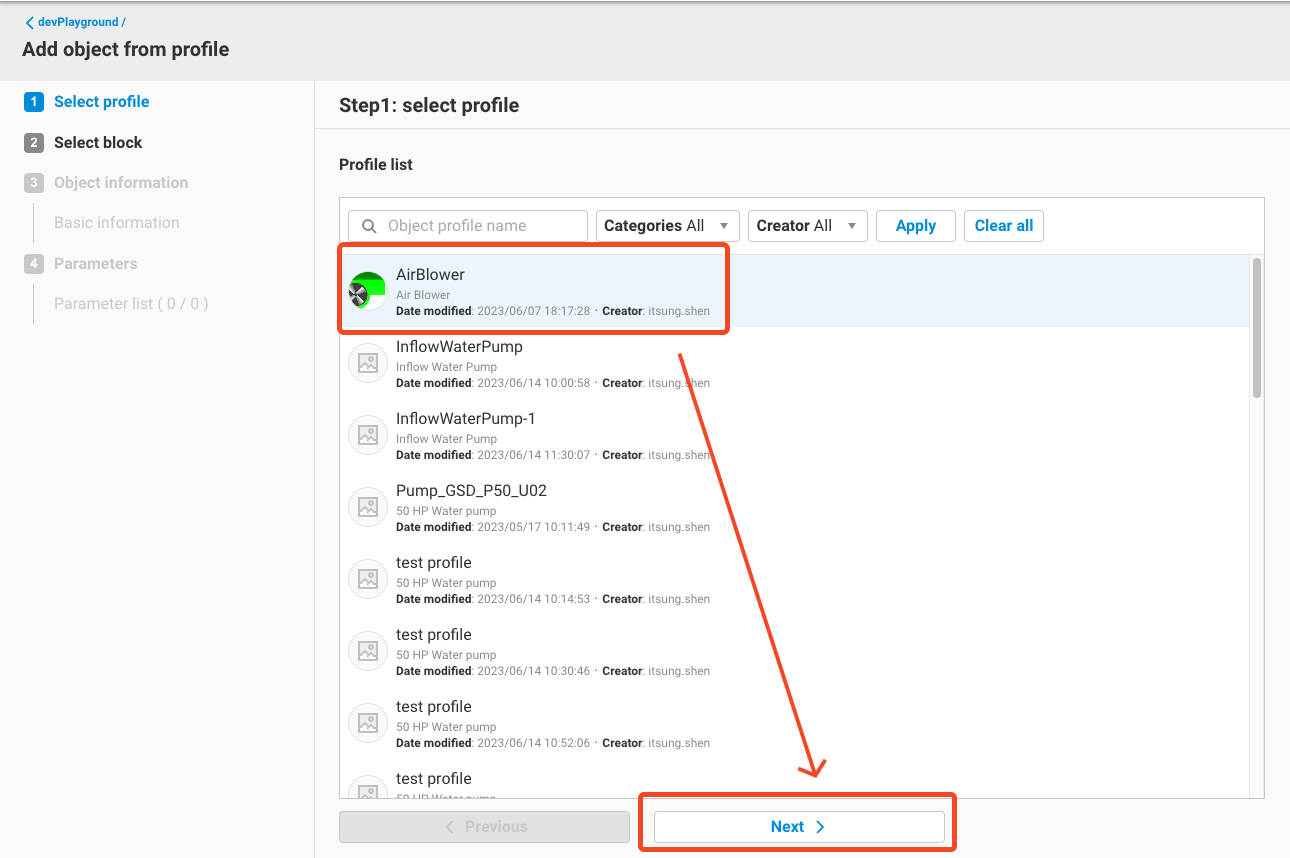Click the AirBlower profile fan icon
Image resolution: width=1290 pixels, height=858 pixels.
[x=367, y=291]
